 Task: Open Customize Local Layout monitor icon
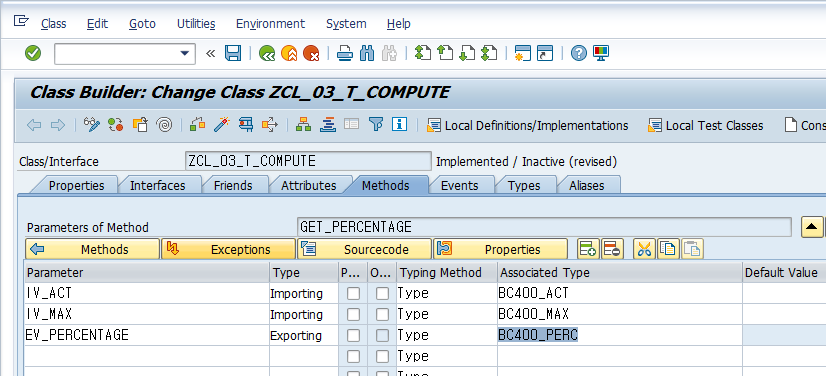(x=601, y=53)
